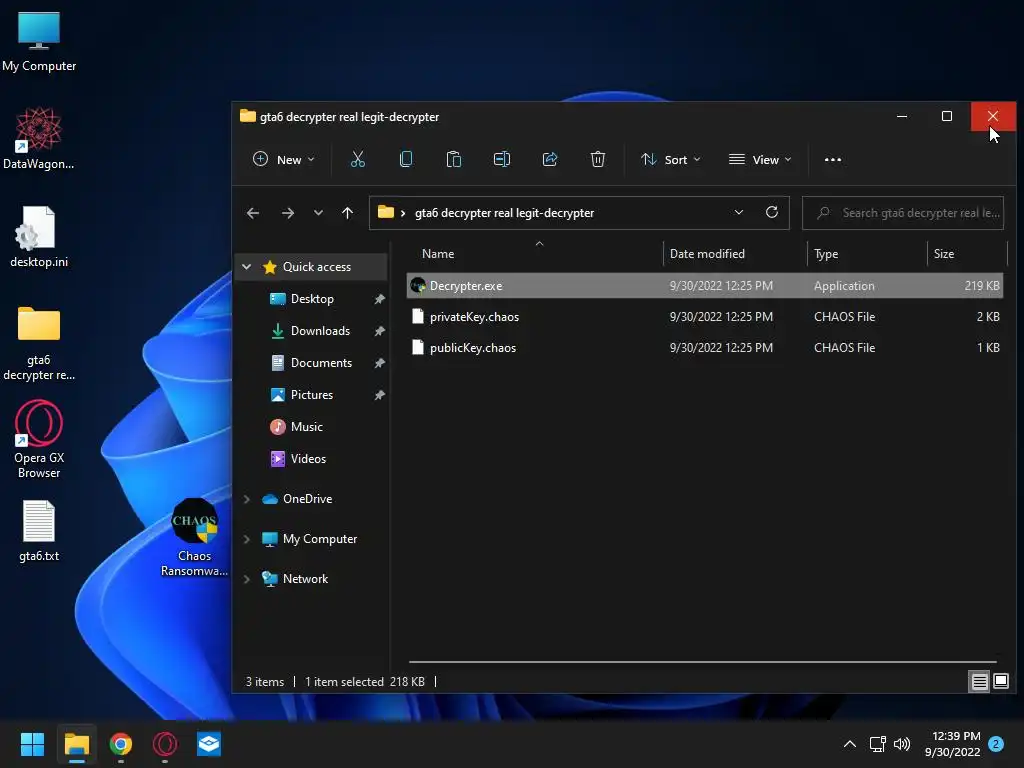
Task: Click the folder icon in the address bar
Action: tap(386, 212)
